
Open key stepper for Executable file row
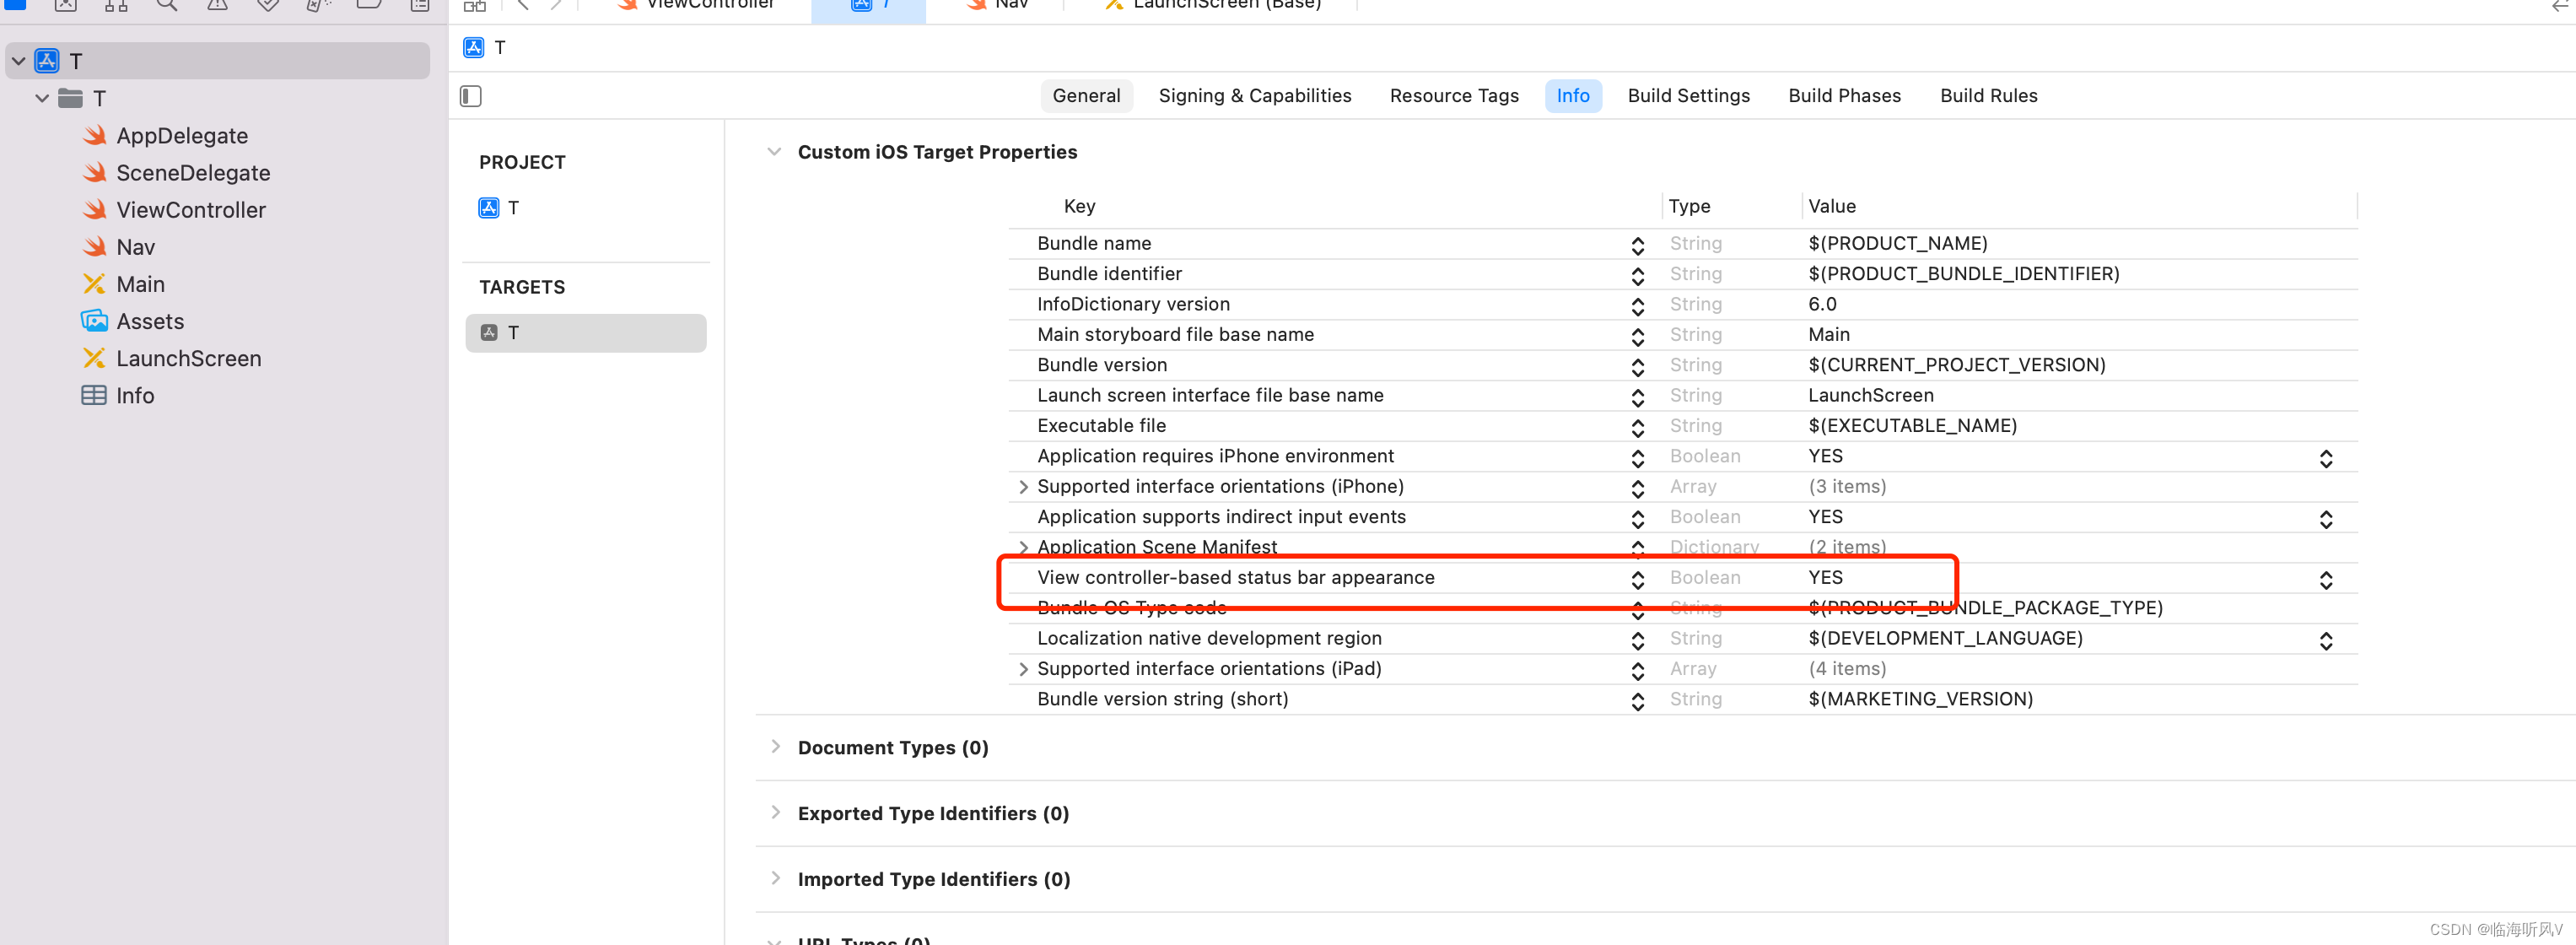tap(1637, 427)
